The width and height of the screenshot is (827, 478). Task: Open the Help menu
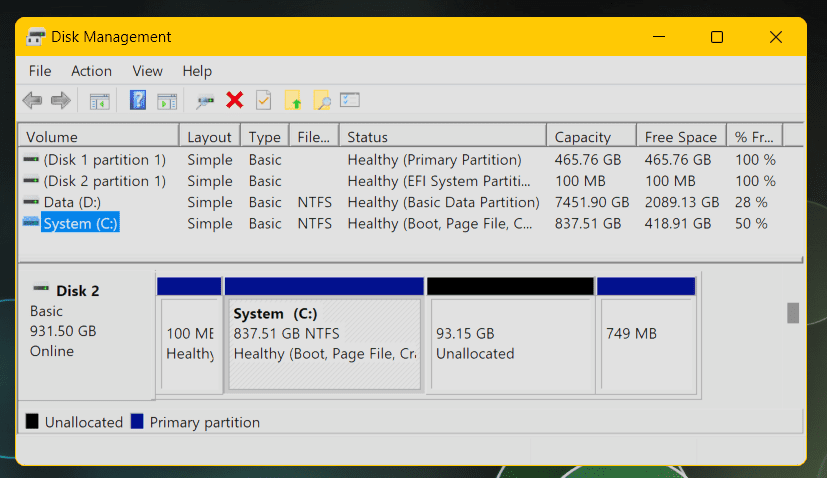point(197,71)
